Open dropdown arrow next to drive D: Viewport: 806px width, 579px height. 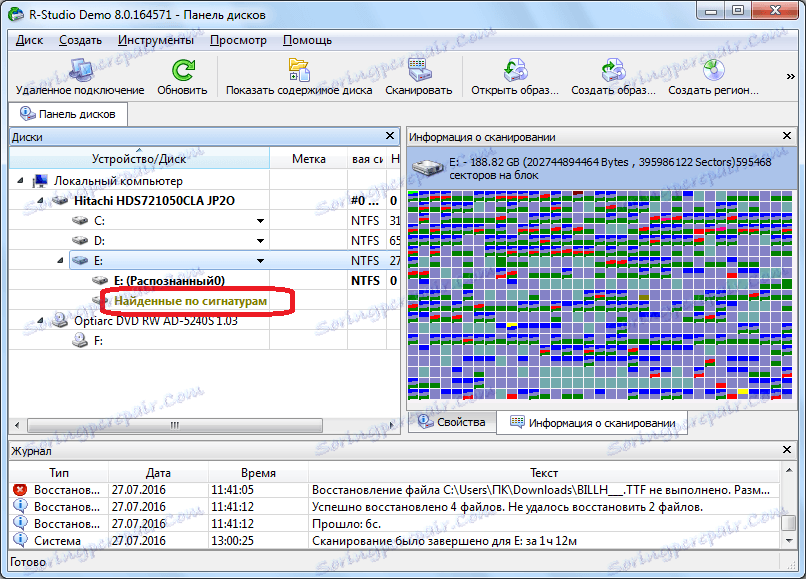click(x=261, y=241)
